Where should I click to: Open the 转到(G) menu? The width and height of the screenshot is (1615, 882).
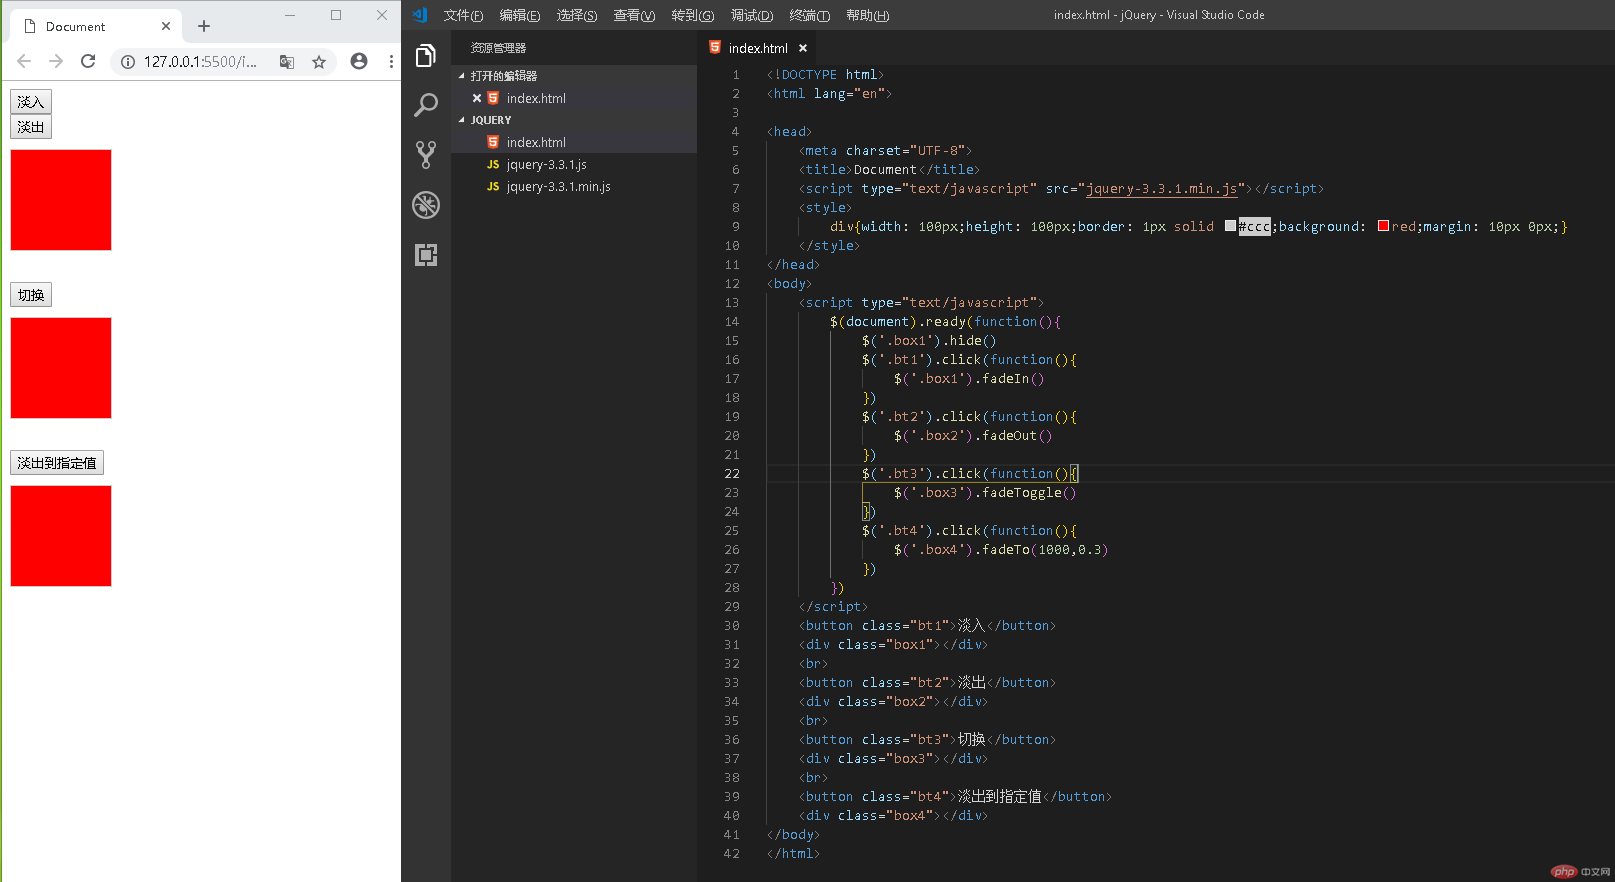(692, 15)
